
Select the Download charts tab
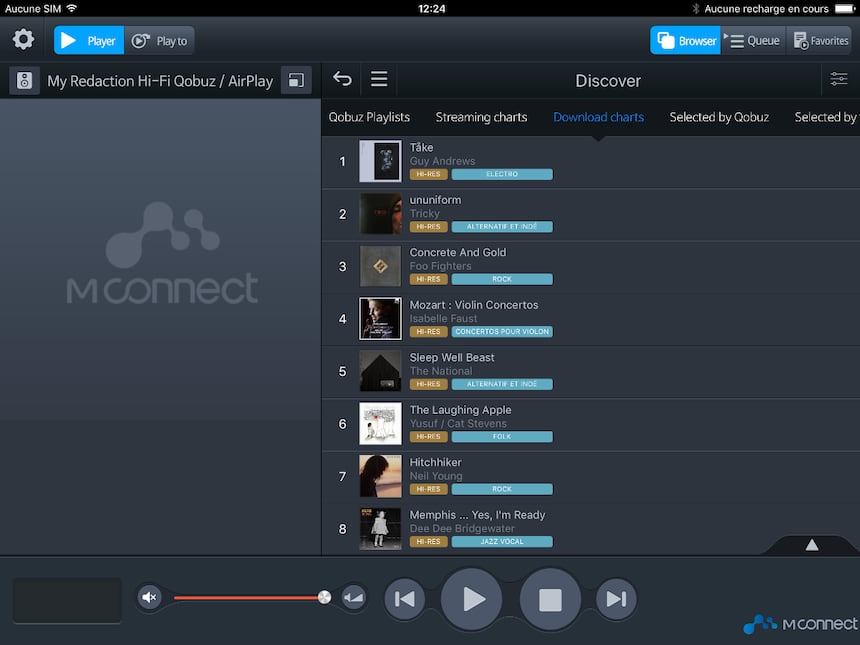[x=598, y=117]
